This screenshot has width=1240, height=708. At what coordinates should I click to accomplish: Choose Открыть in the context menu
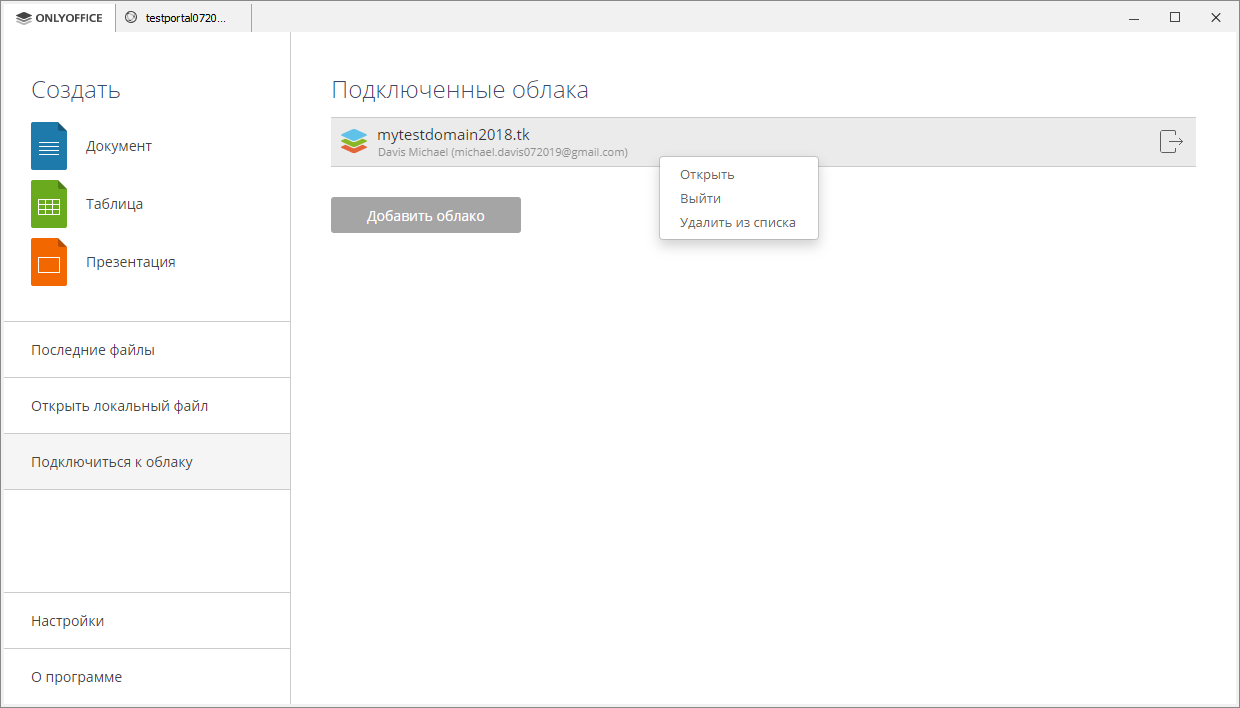pos(739,175)
